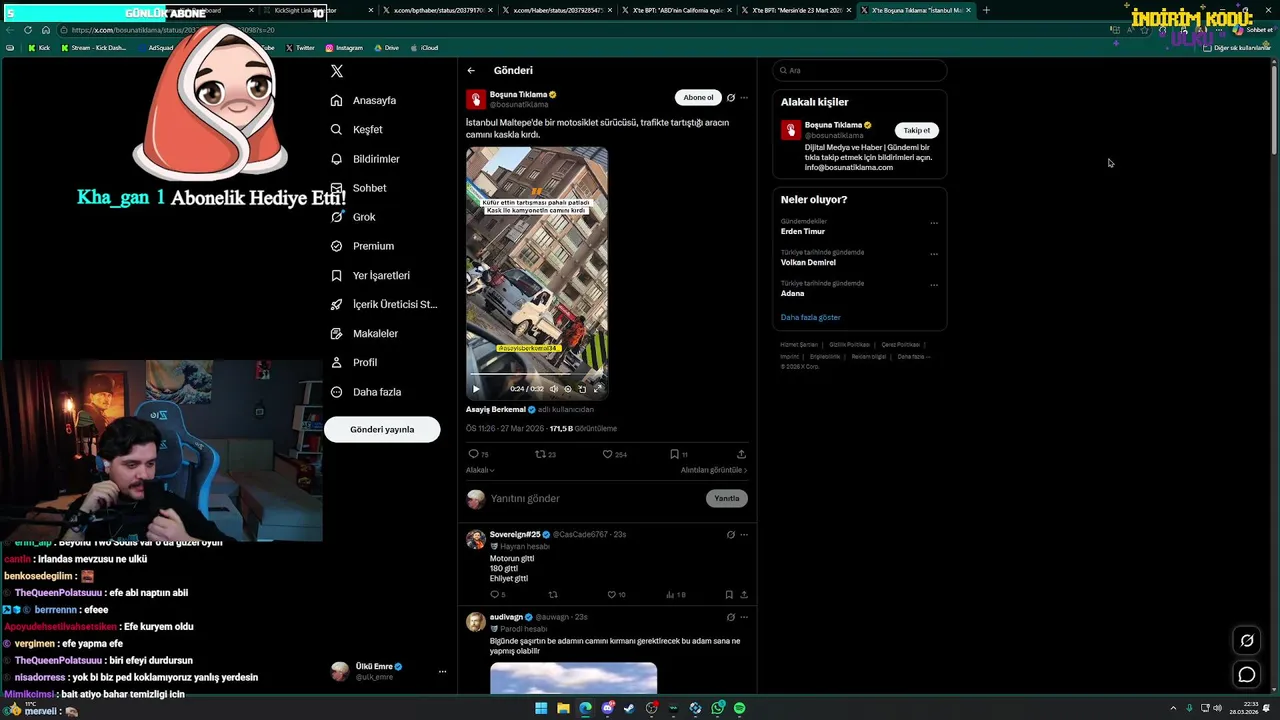Click the Ara search field
The image size is (1280, 720).
click(860, 70)
